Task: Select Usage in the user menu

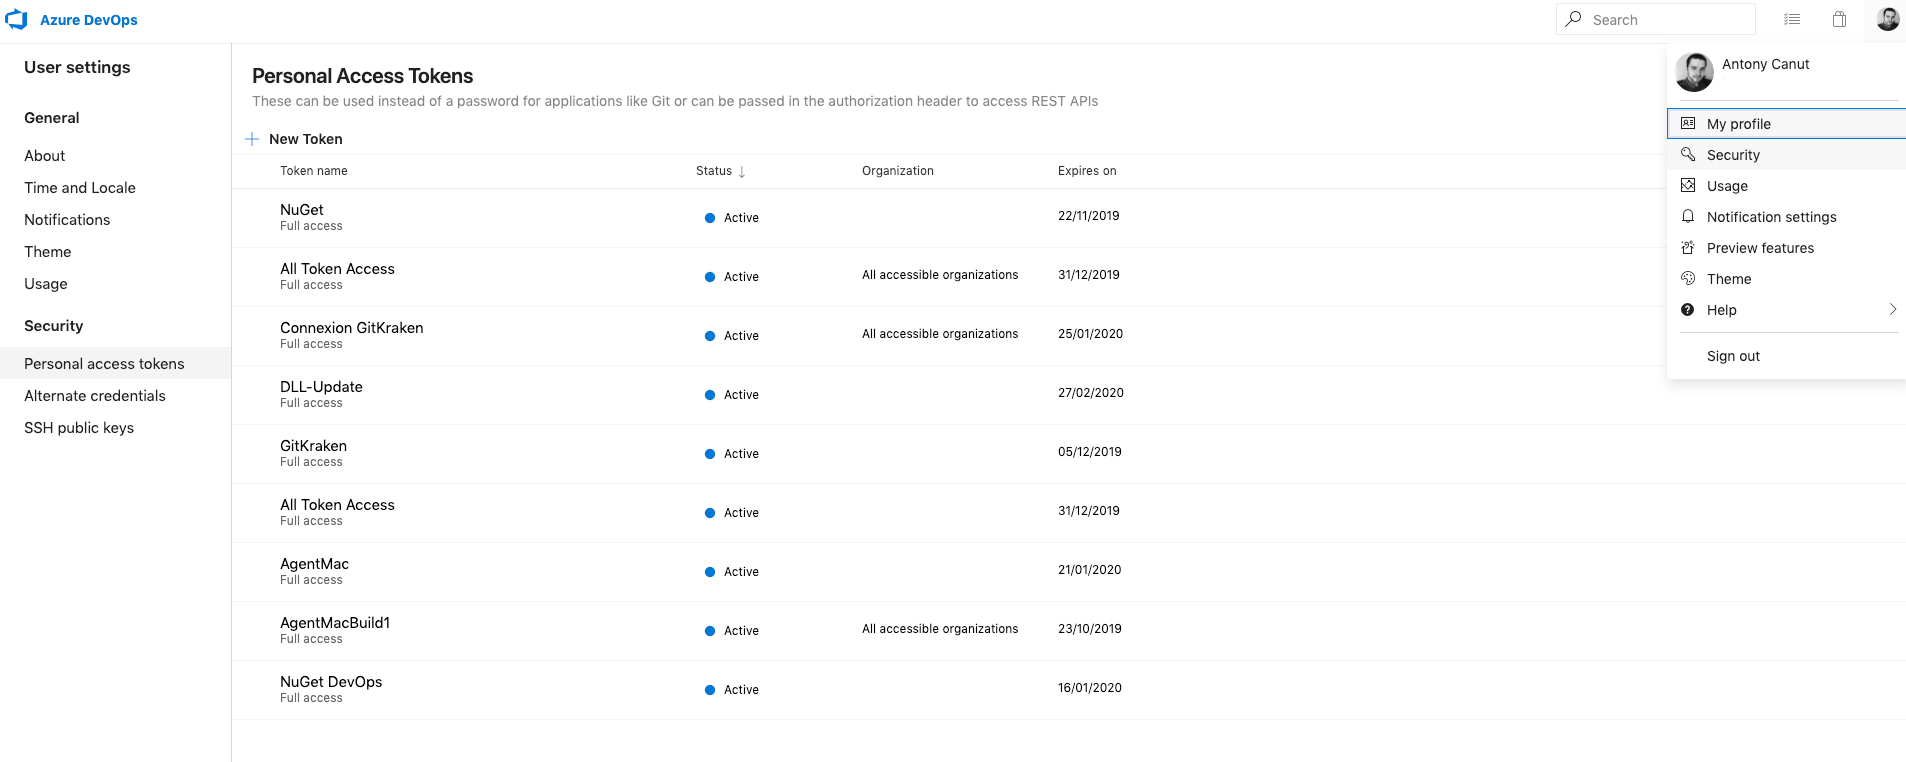Action: click(1727, 186)
